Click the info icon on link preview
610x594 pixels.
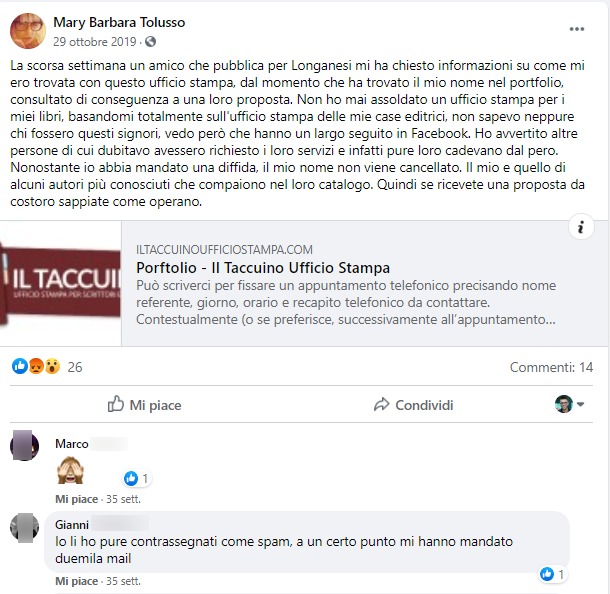click(581, 227)
